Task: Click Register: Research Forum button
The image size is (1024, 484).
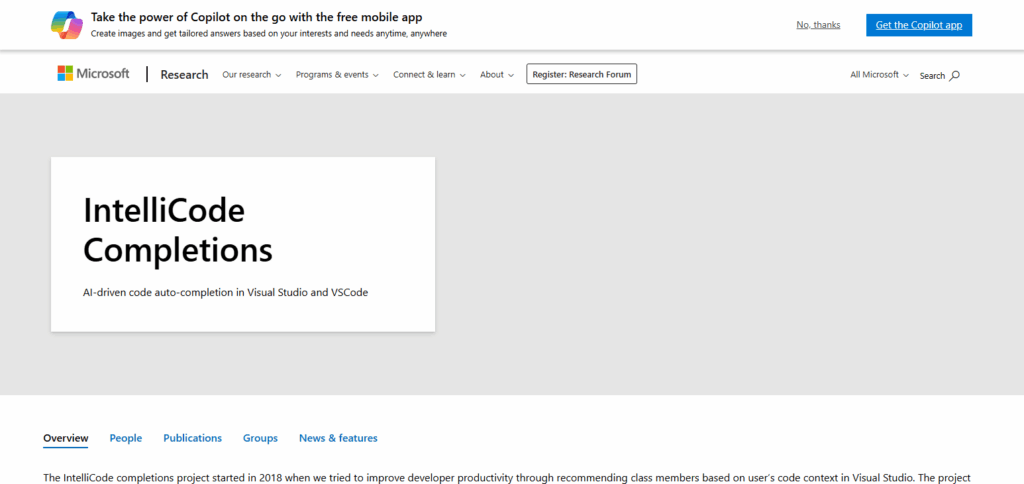Action: click(581, 74)
